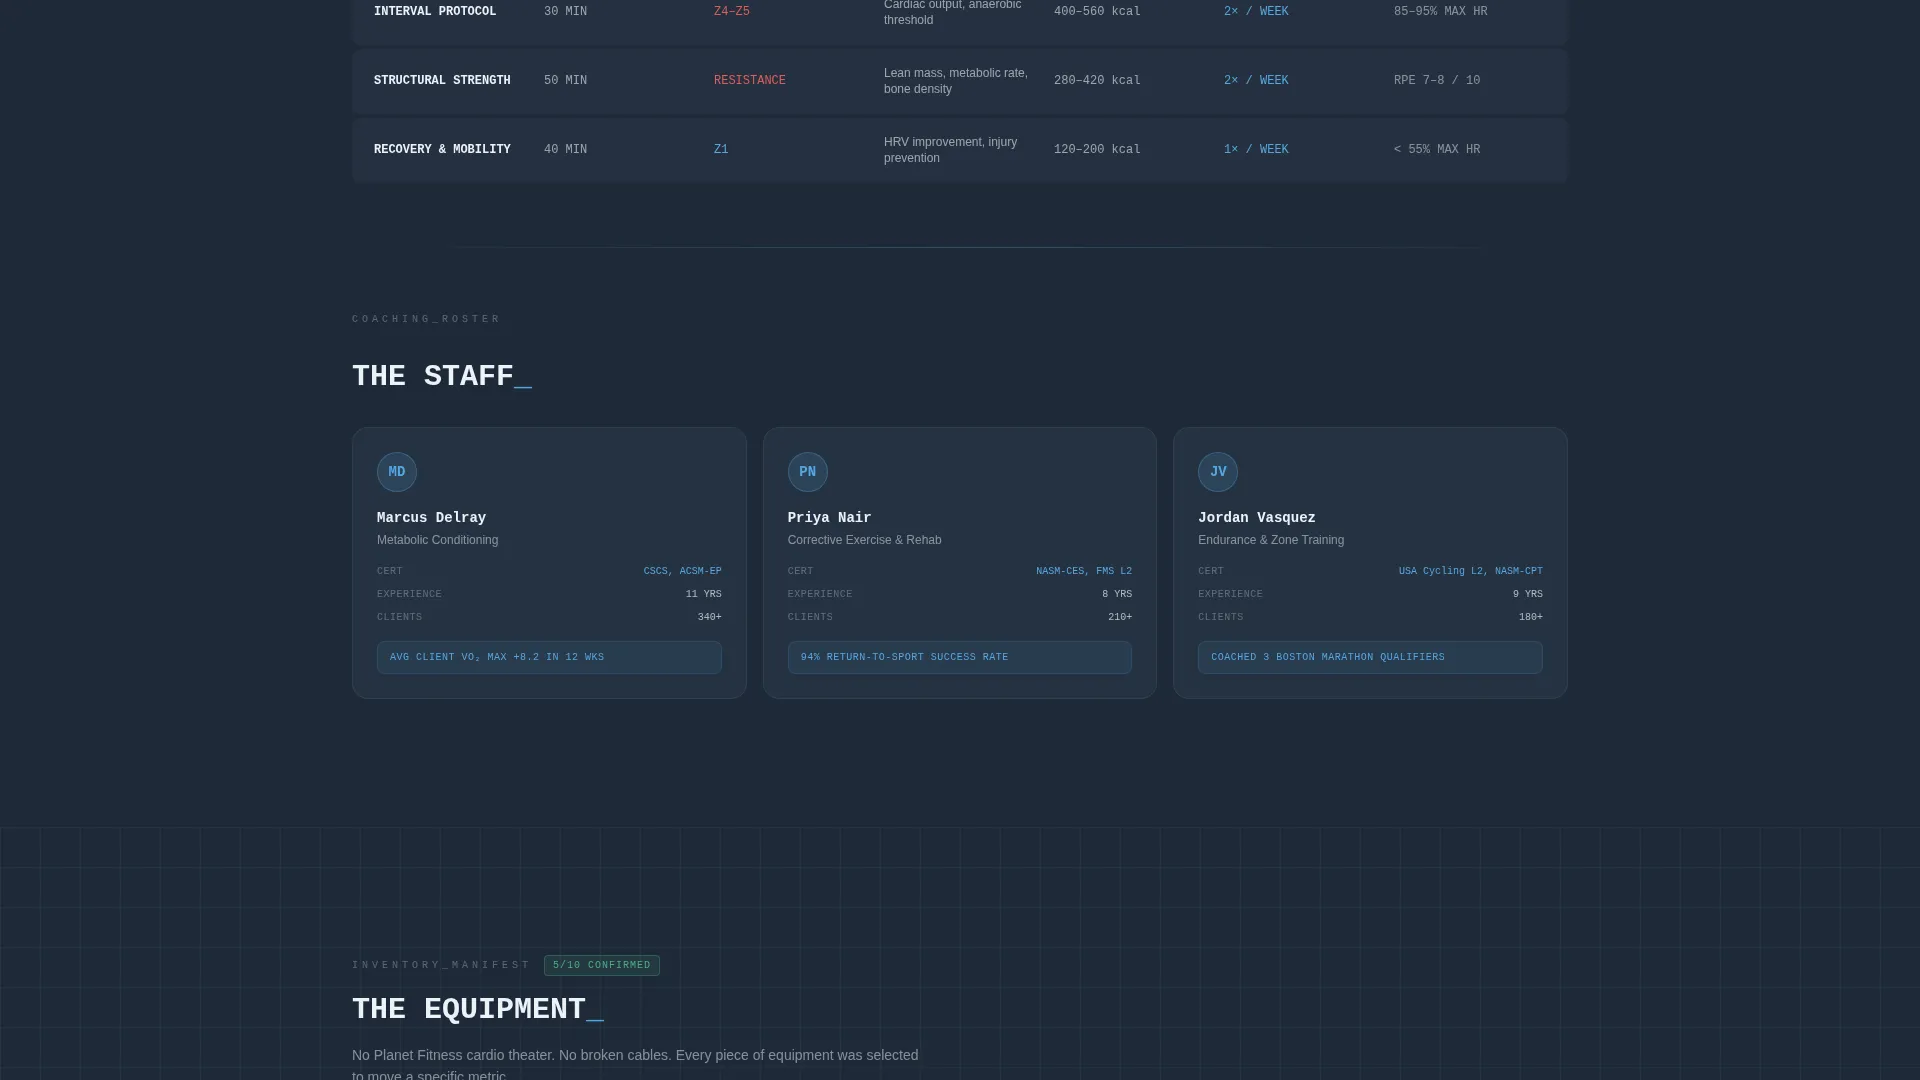Image resolution: width=1920 pixels, height=1080 pixels.
Task: Click the 280–420 kcal value
Action: pyautogui.click(x=1097, y=81)
